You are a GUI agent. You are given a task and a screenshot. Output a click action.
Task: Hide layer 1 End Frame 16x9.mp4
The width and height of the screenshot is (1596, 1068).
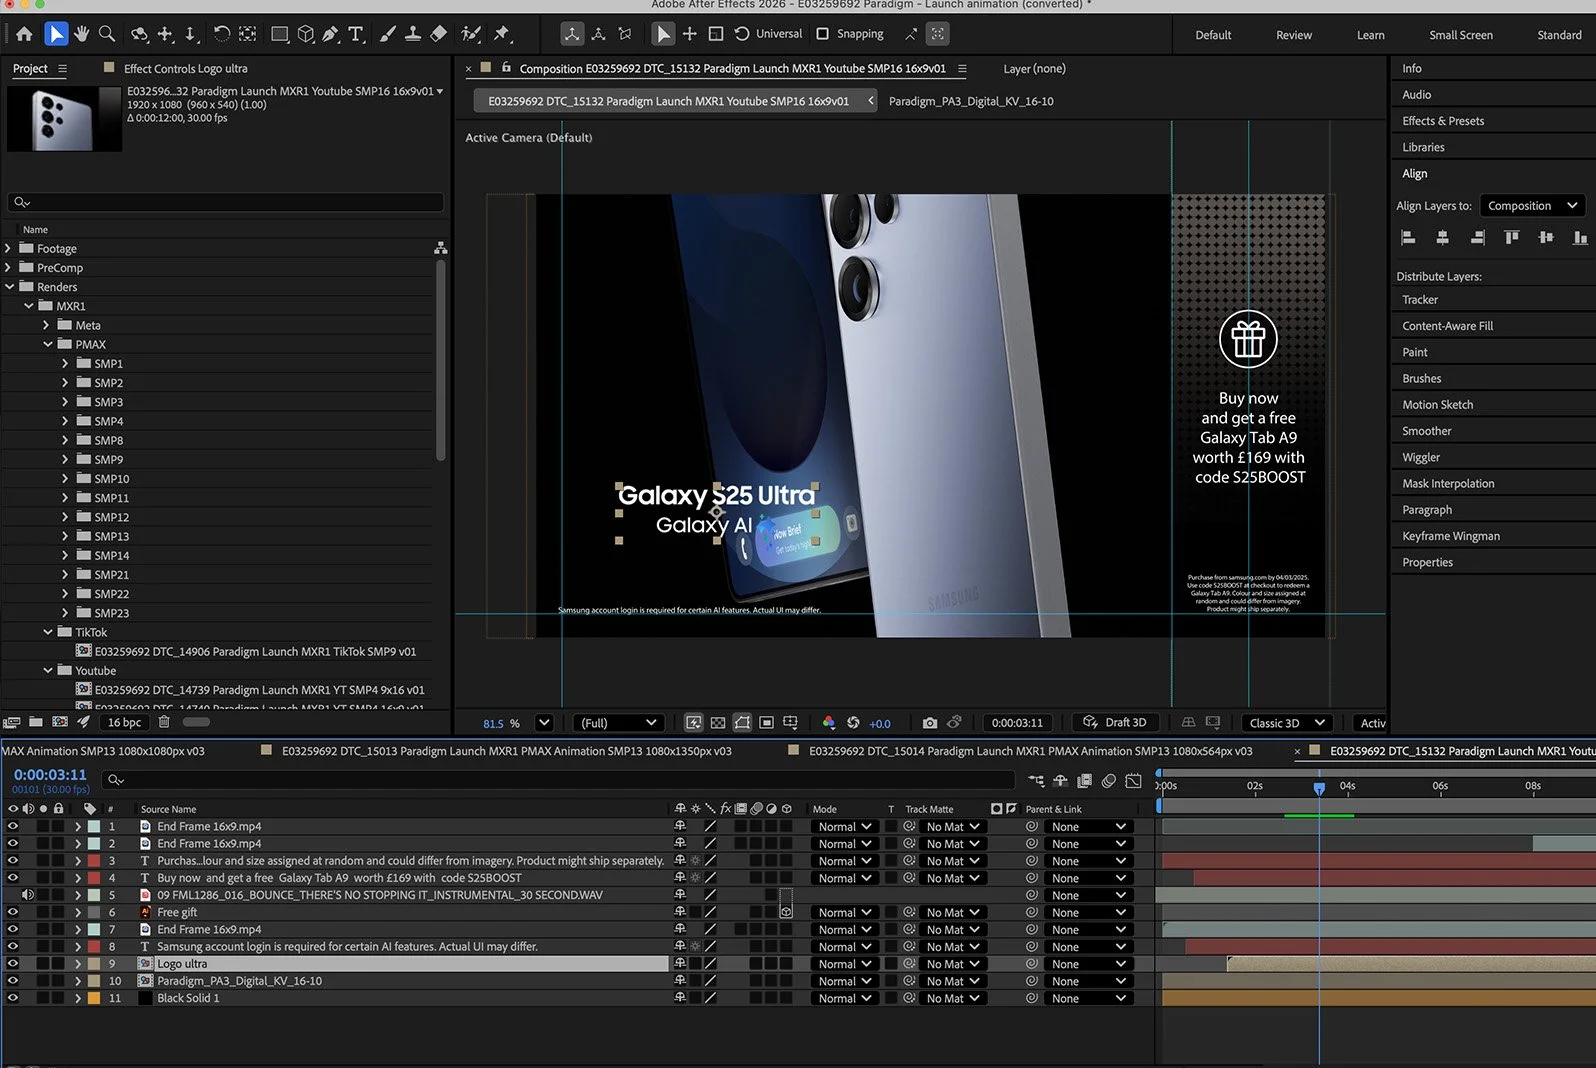[x=13, y=827]
